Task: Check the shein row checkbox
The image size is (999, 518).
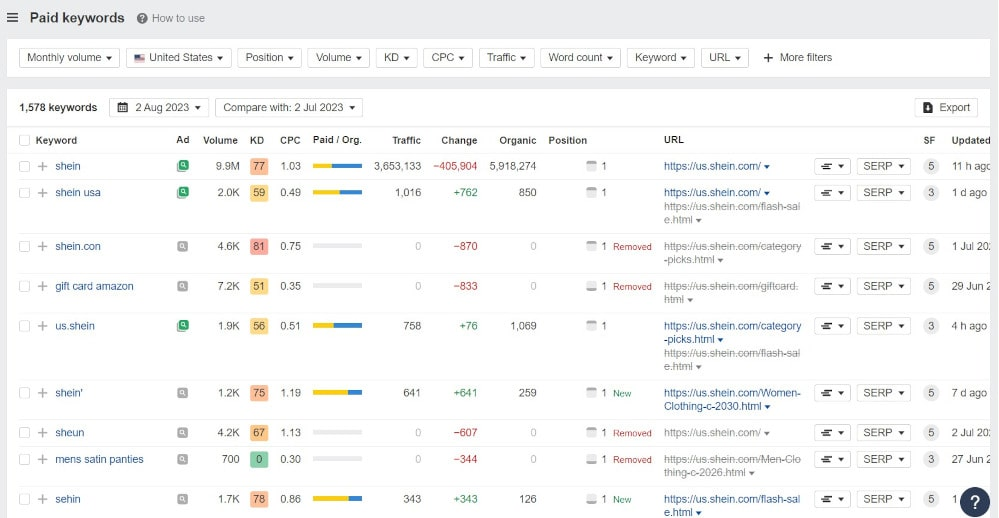Action: [24, 166]
